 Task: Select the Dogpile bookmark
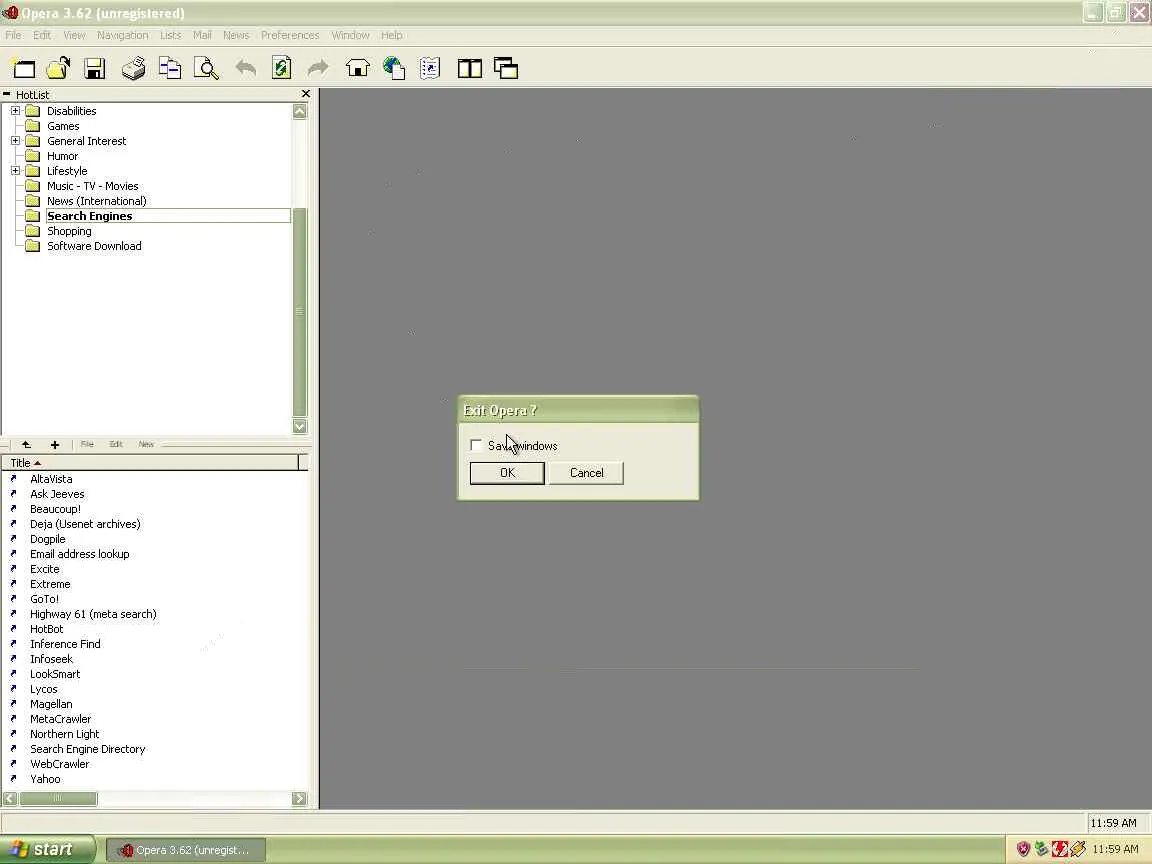(x=48, y=539)
